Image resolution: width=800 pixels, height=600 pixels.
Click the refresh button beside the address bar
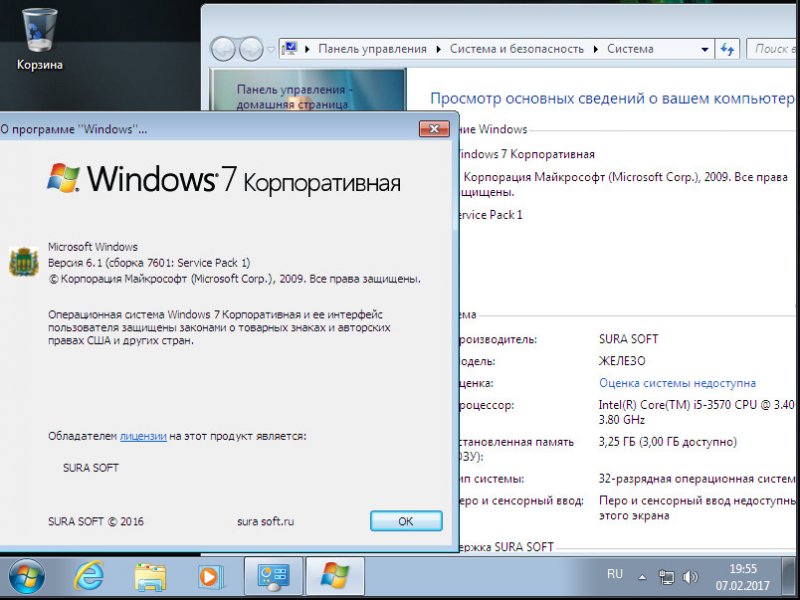(x=727, y=49)
